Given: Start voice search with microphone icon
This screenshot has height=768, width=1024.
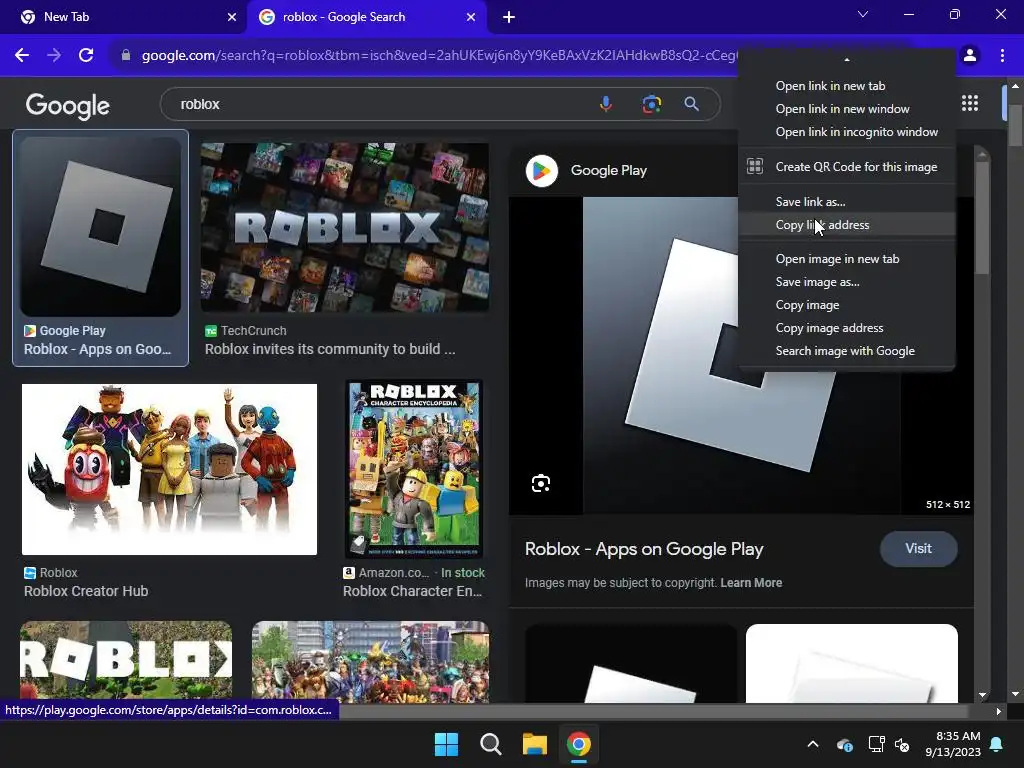Looking at the screenshot, I should tap(606, 104).
